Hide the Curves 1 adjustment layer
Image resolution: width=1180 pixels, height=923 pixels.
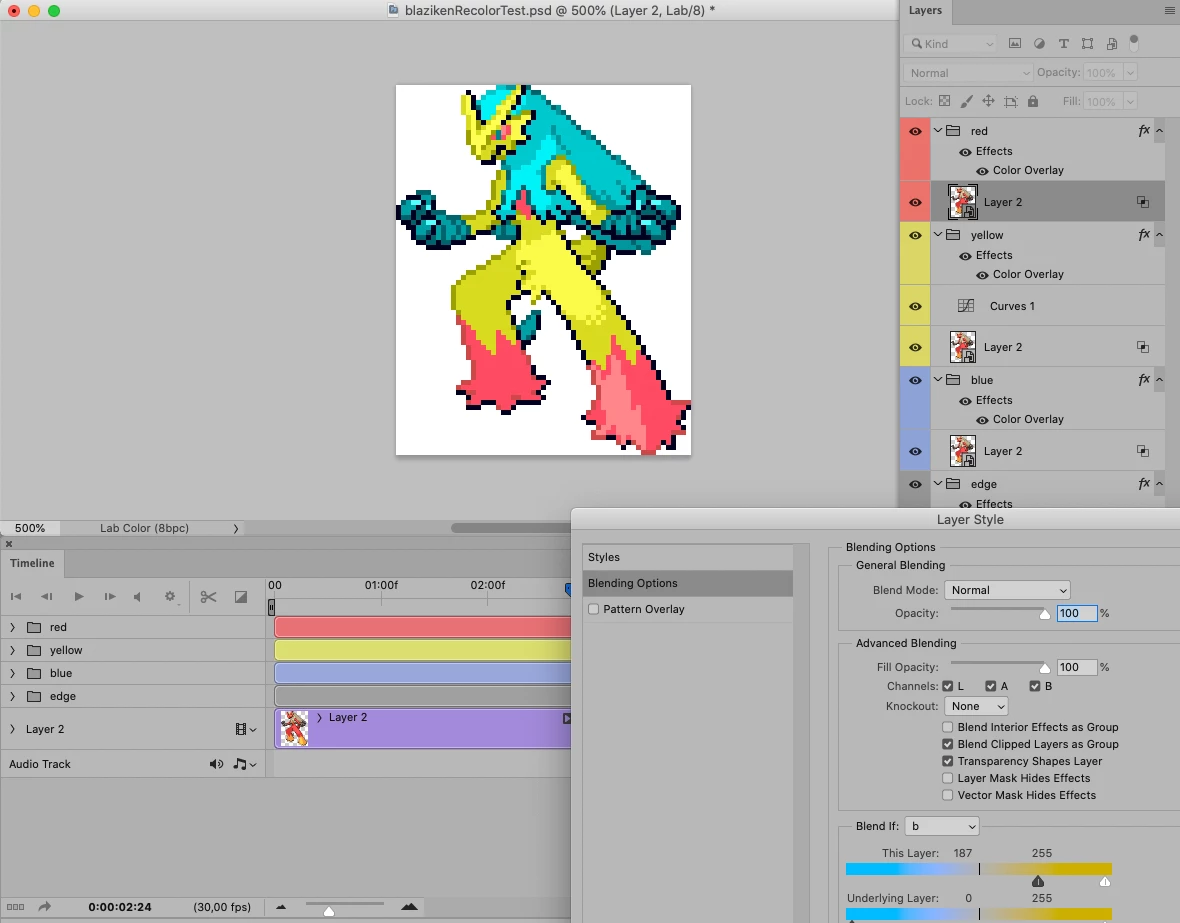pos(915,306)
